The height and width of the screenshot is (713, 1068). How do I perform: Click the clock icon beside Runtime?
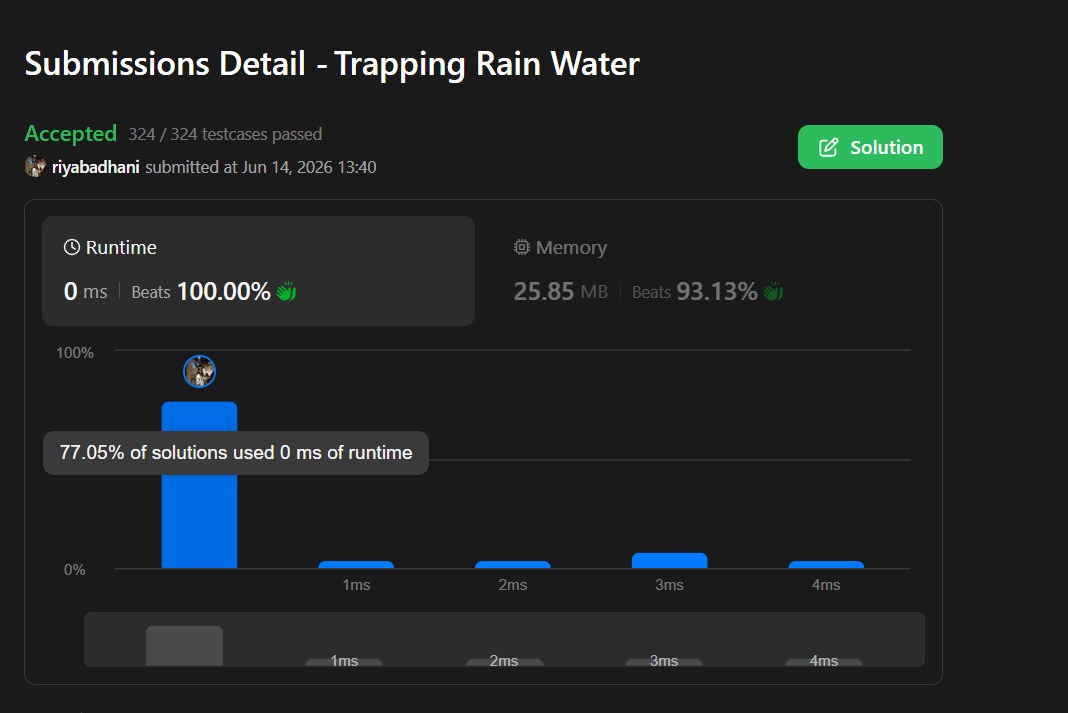pyautogui.click(x=72, y=247)
